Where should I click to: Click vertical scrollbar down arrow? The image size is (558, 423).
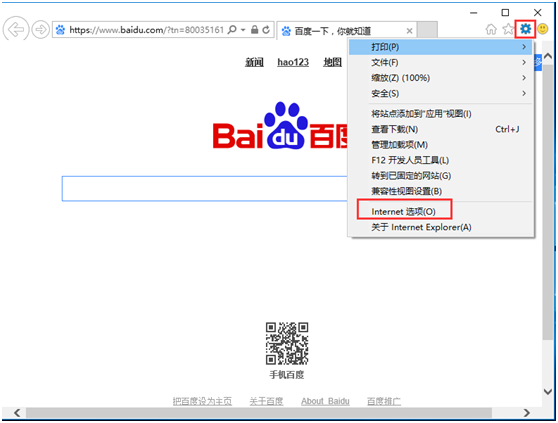[x=548, y=391]
